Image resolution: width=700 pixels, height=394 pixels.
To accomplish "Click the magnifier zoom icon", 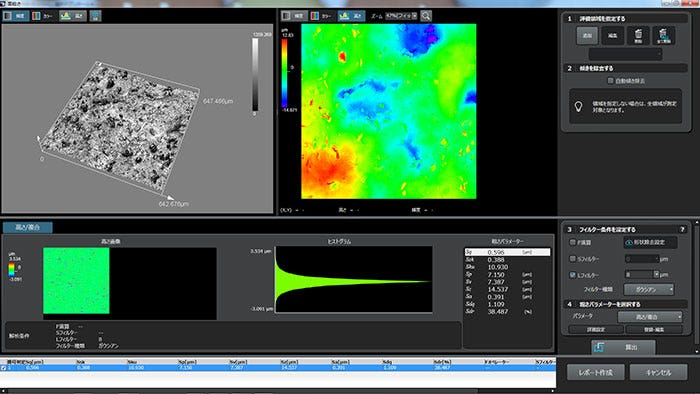I will (426, 16).
